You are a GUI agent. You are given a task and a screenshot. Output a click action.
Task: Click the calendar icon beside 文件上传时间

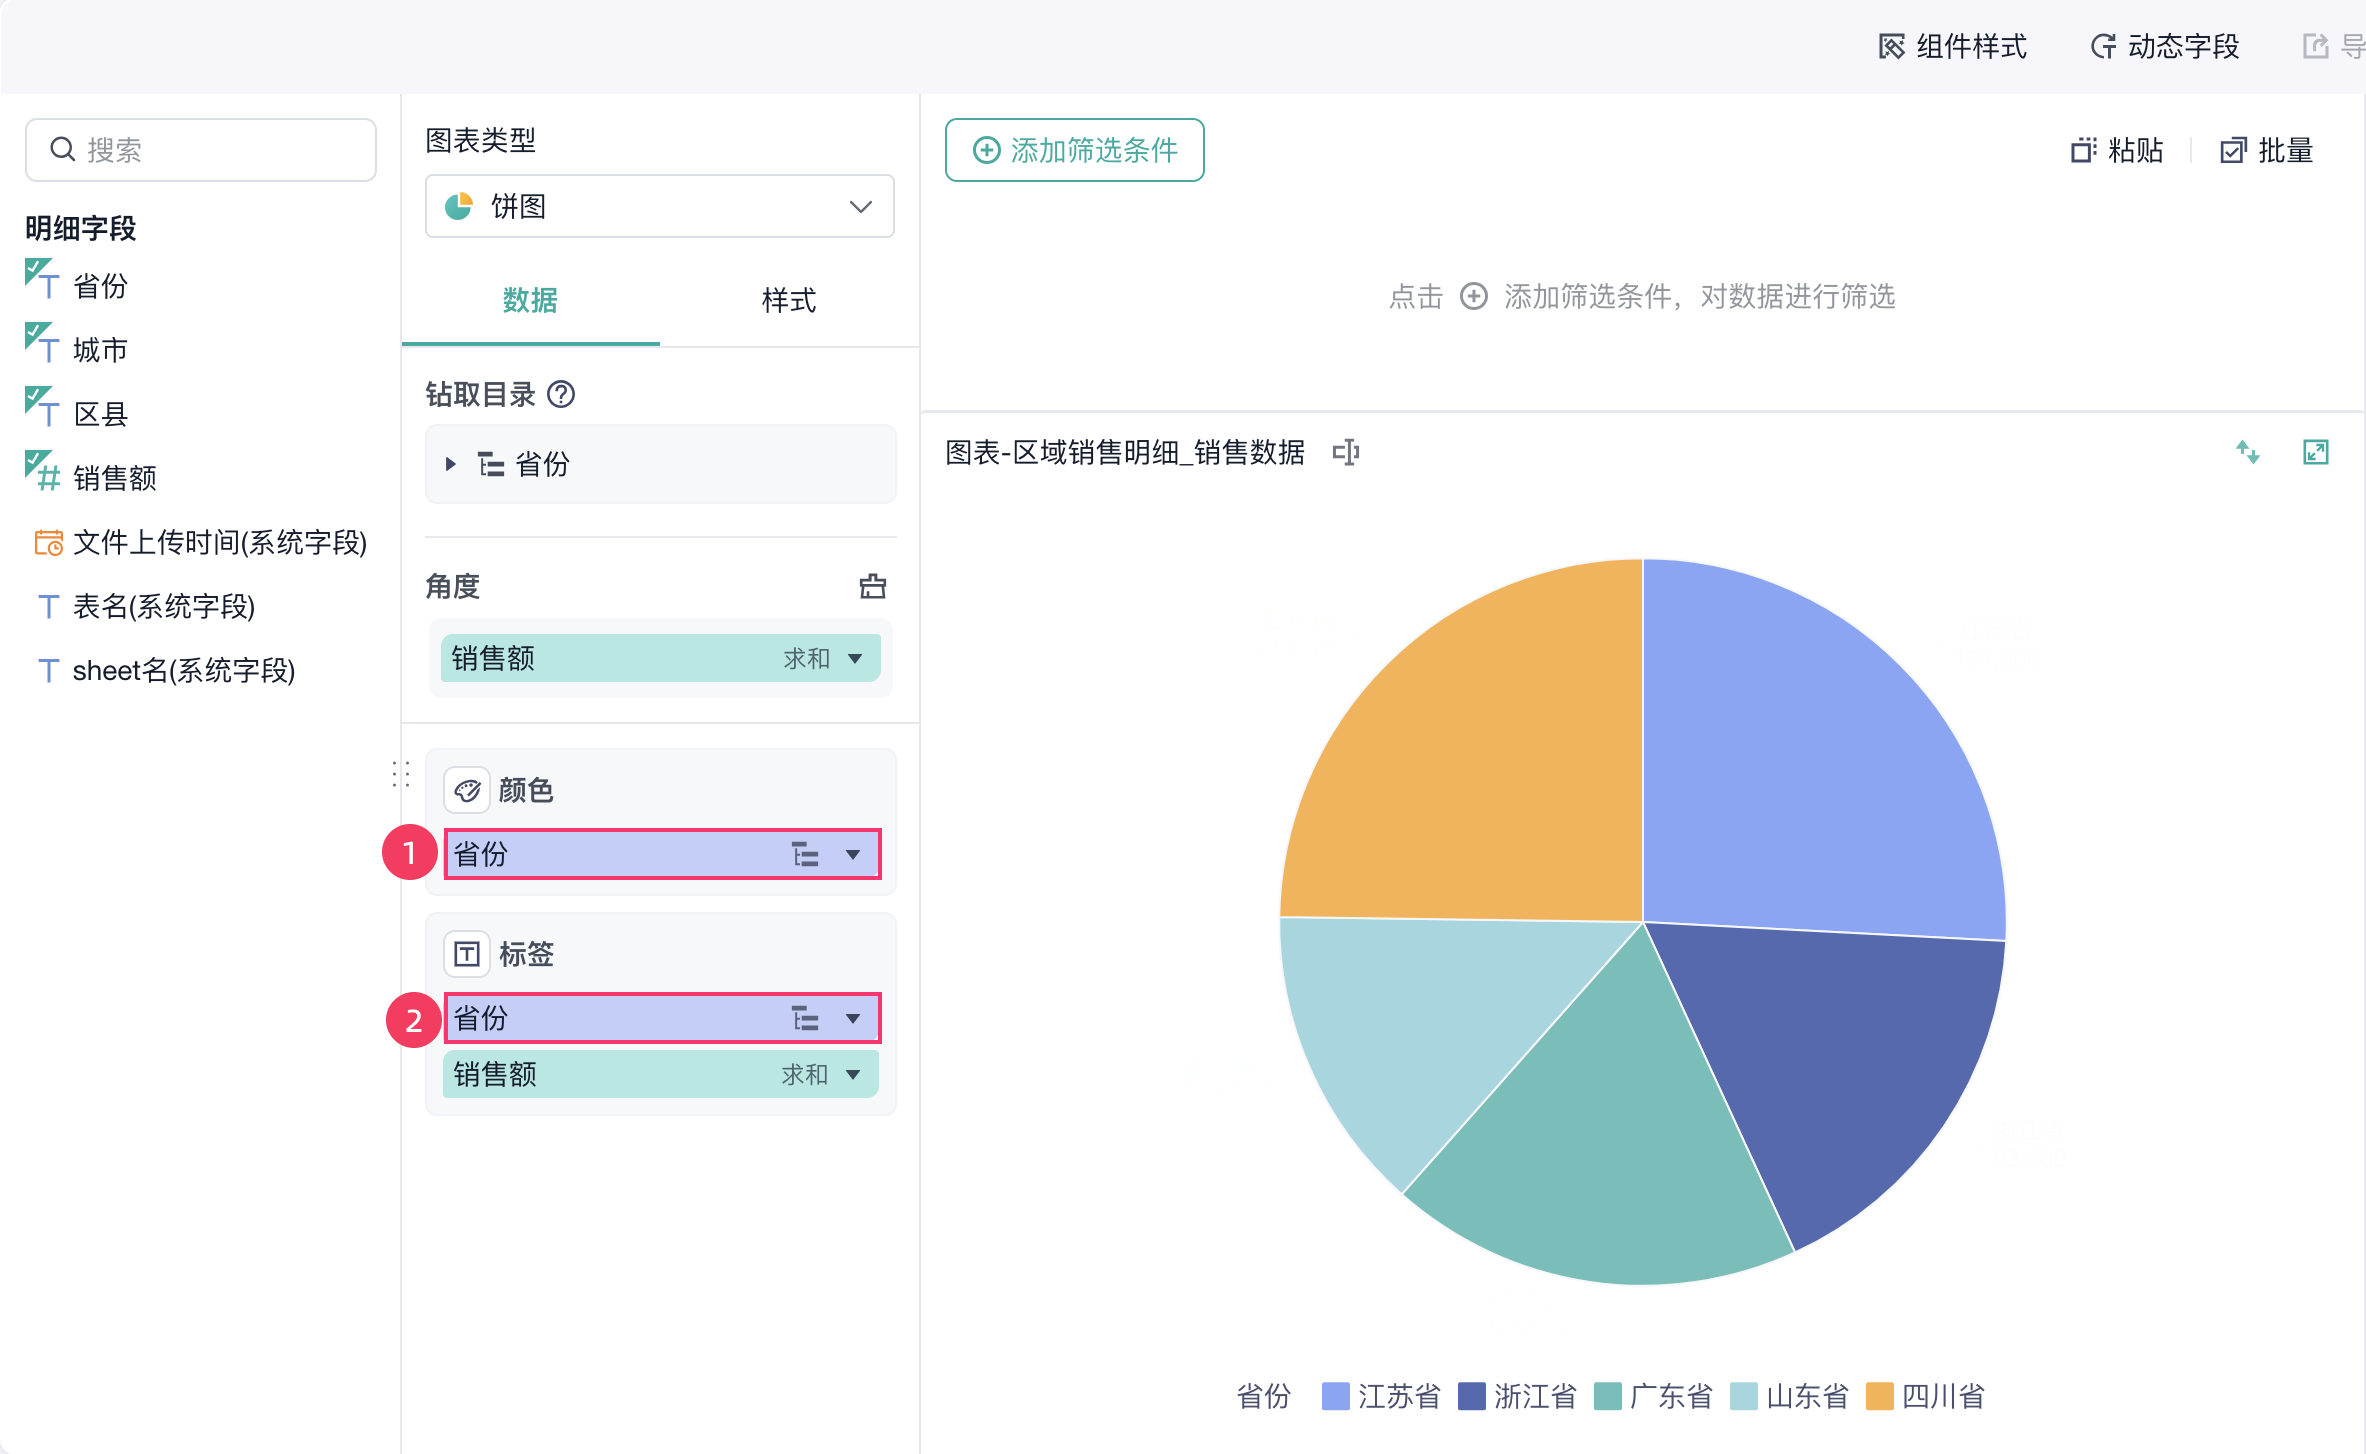(48, 542)
